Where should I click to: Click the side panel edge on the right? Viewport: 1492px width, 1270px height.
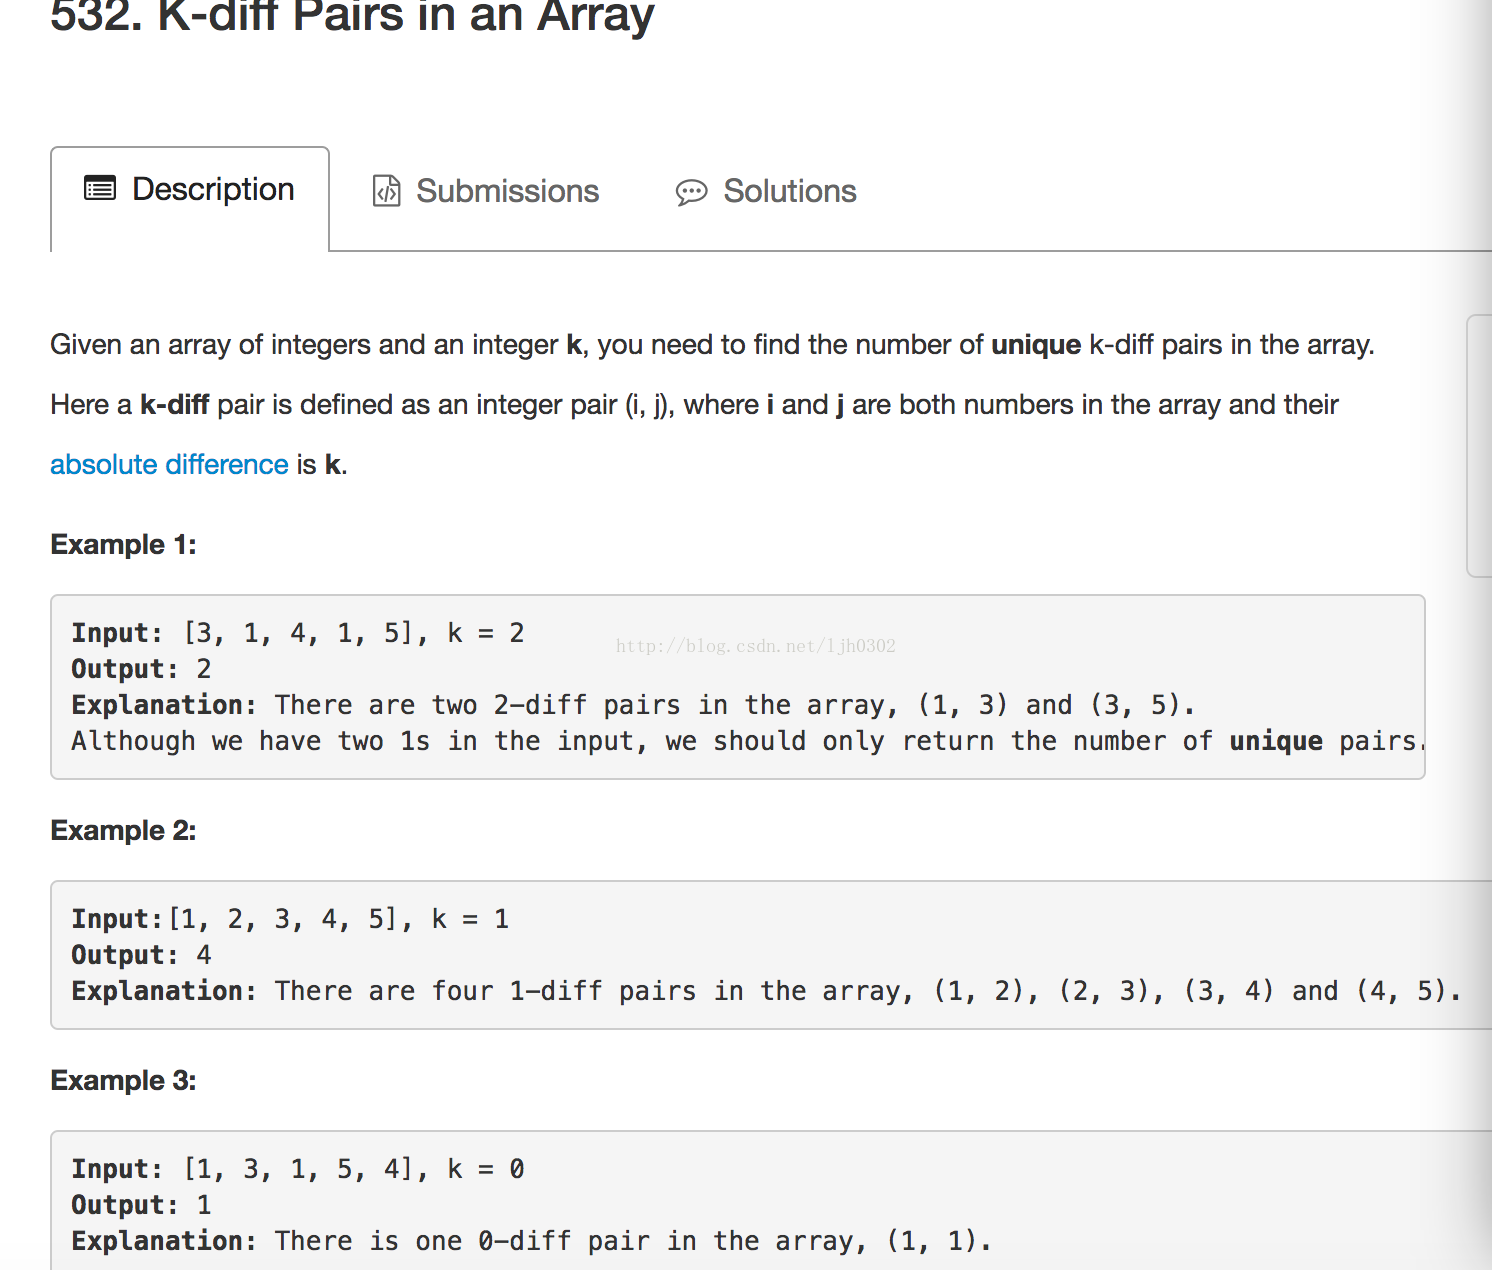click(x=1479, y=446)
